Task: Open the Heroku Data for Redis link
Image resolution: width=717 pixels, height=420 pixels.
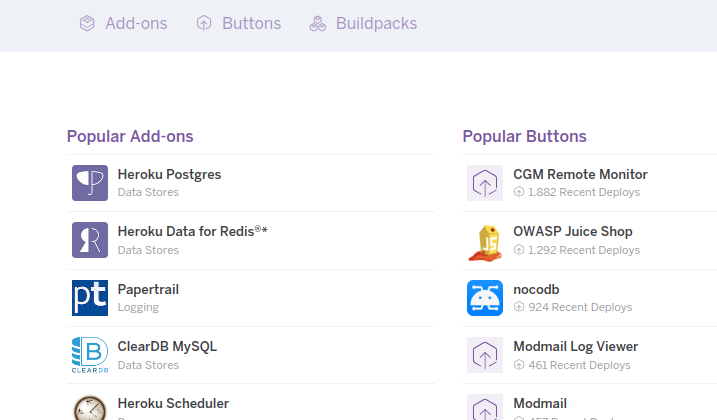Action: pos(192,231)
